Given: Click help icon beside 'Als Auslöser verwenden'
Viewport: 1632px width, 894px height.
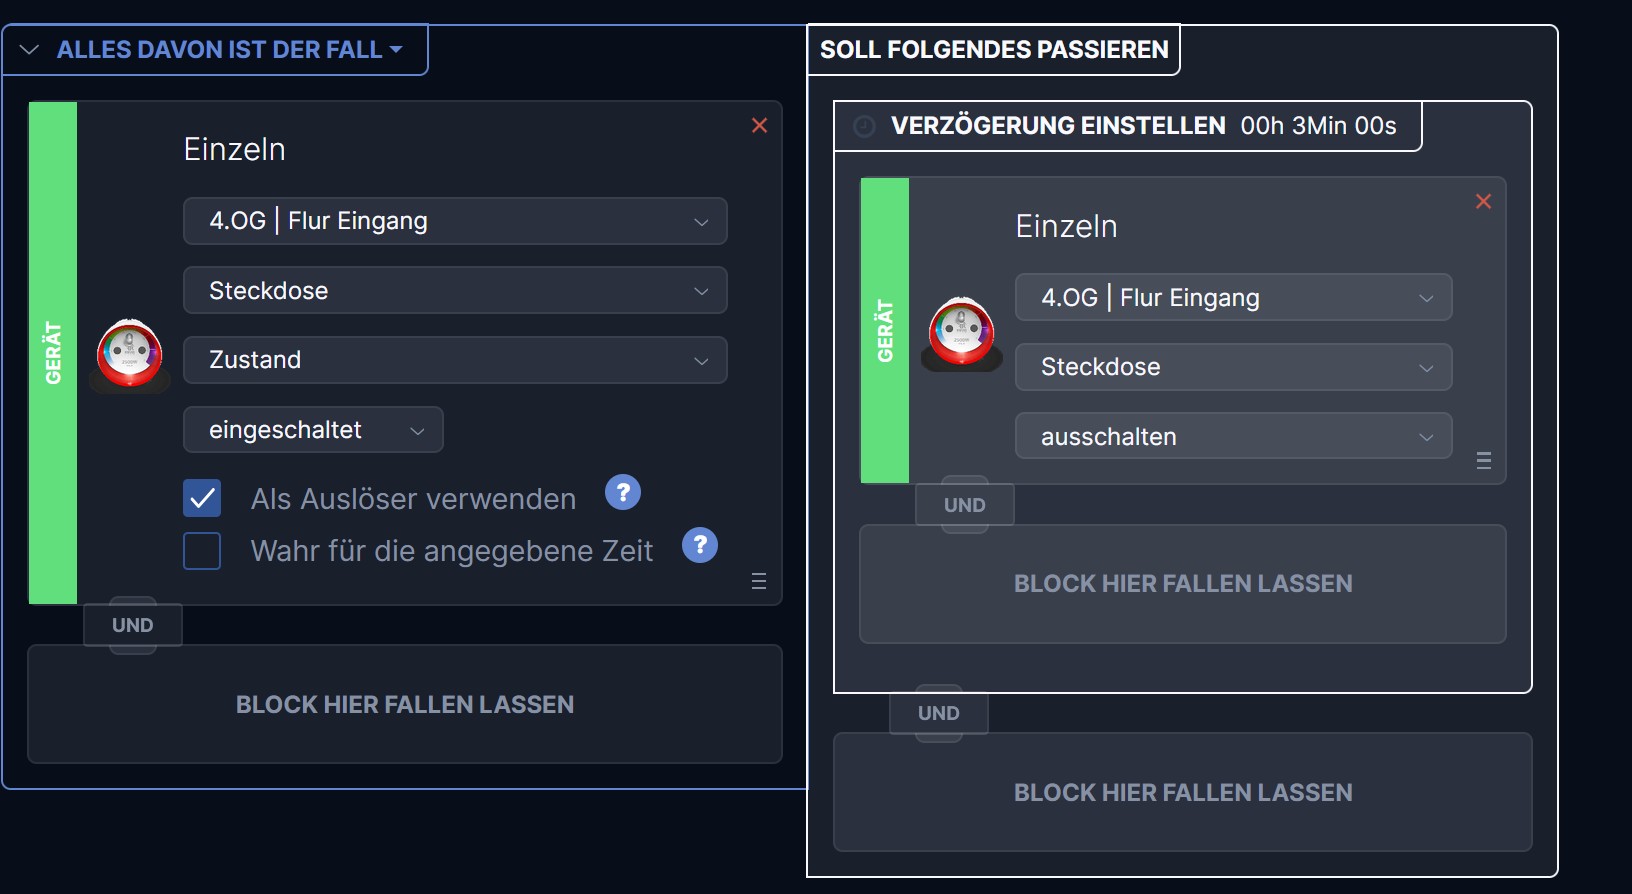Looking at the screenshot, I should (623, 492).
